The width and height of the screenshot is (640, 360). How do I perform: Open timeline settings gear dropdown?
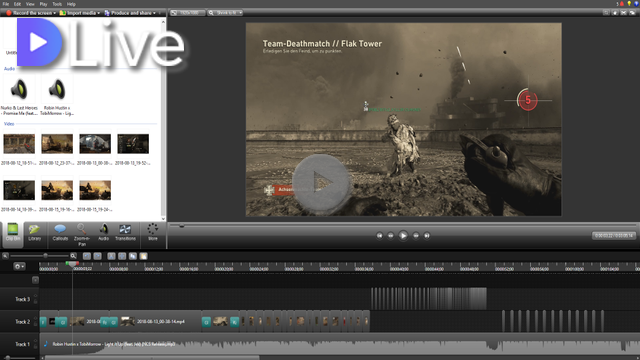tap(19, 266)
